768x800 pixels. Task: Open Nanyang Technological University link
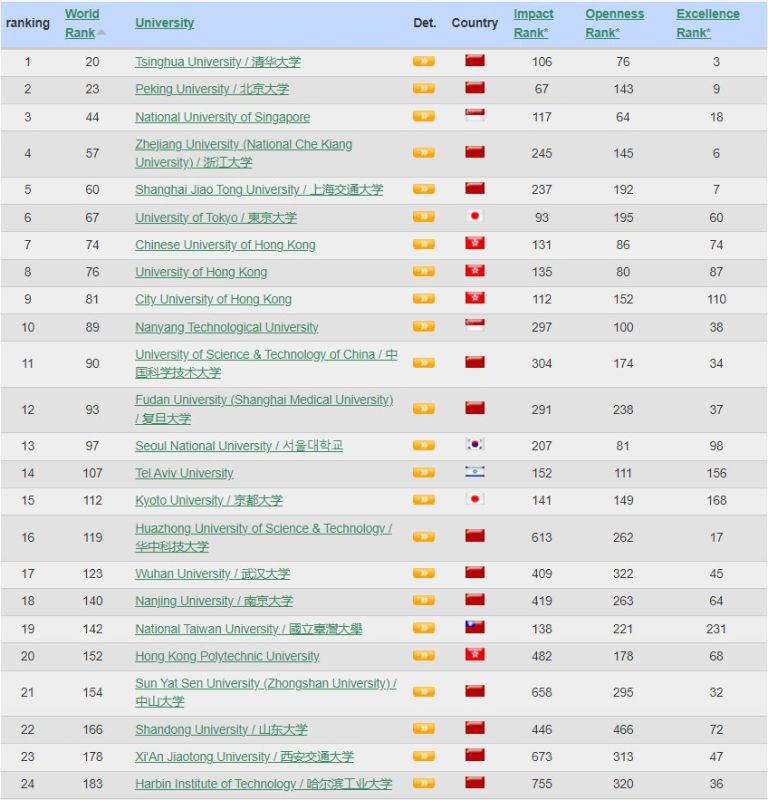(x=227, y=327)
